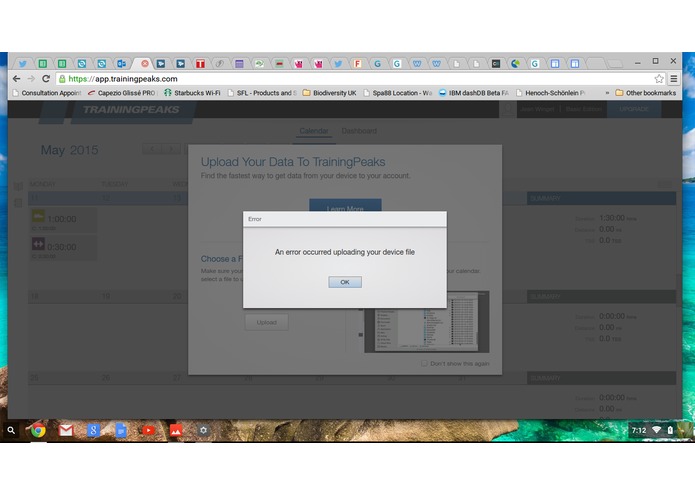Switch to the Outlook tab

tap(121, 64)
